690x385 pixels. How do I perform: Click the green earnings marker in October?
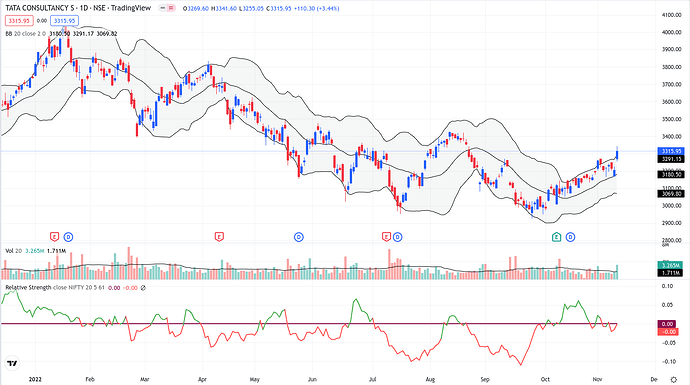tap(557, 237)
